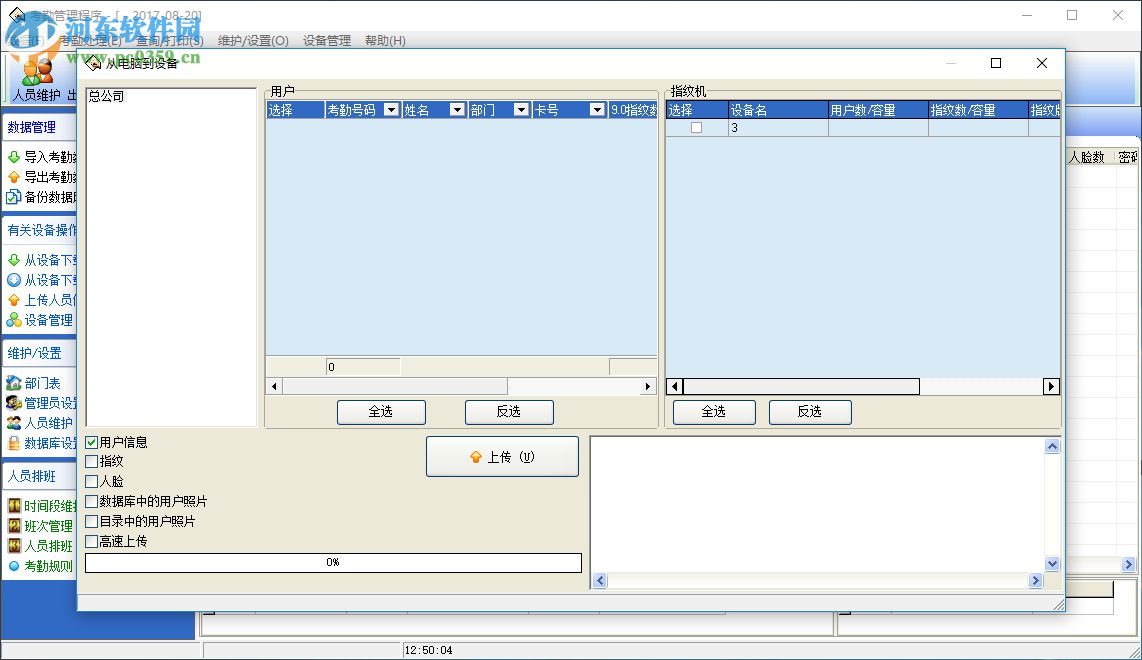1142x660 pixels.
Task: Click the 备份数据 icon in the sidebar
Action: click(14, 197)
